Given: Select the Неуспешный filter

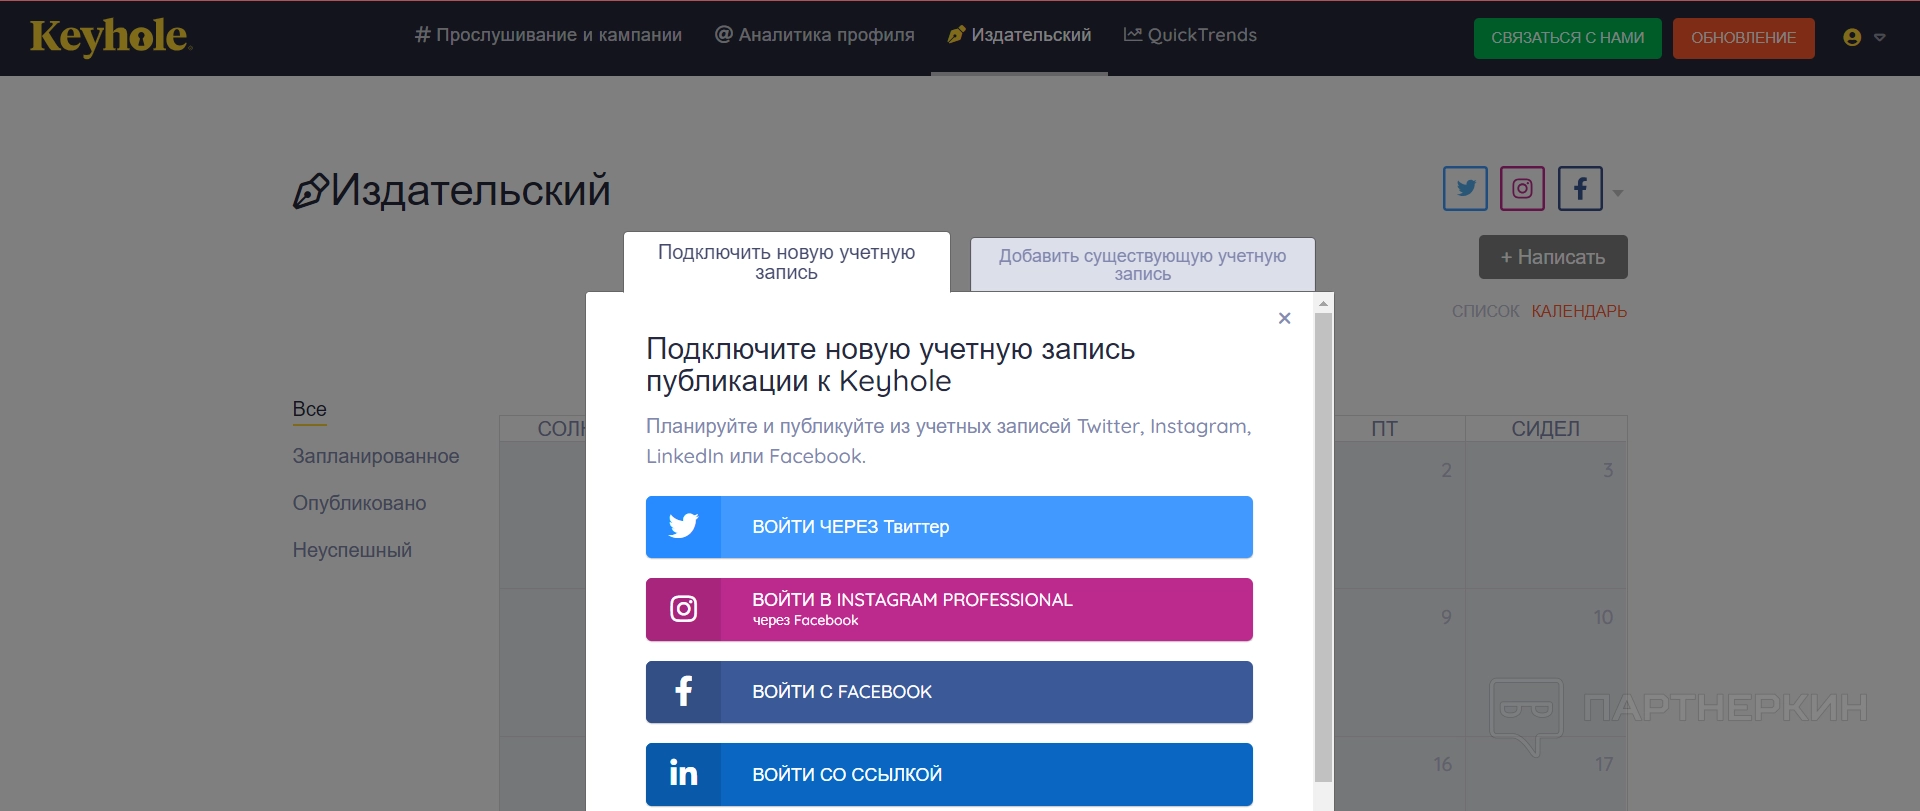Looking at the screenshot, I should click(352, 550).
